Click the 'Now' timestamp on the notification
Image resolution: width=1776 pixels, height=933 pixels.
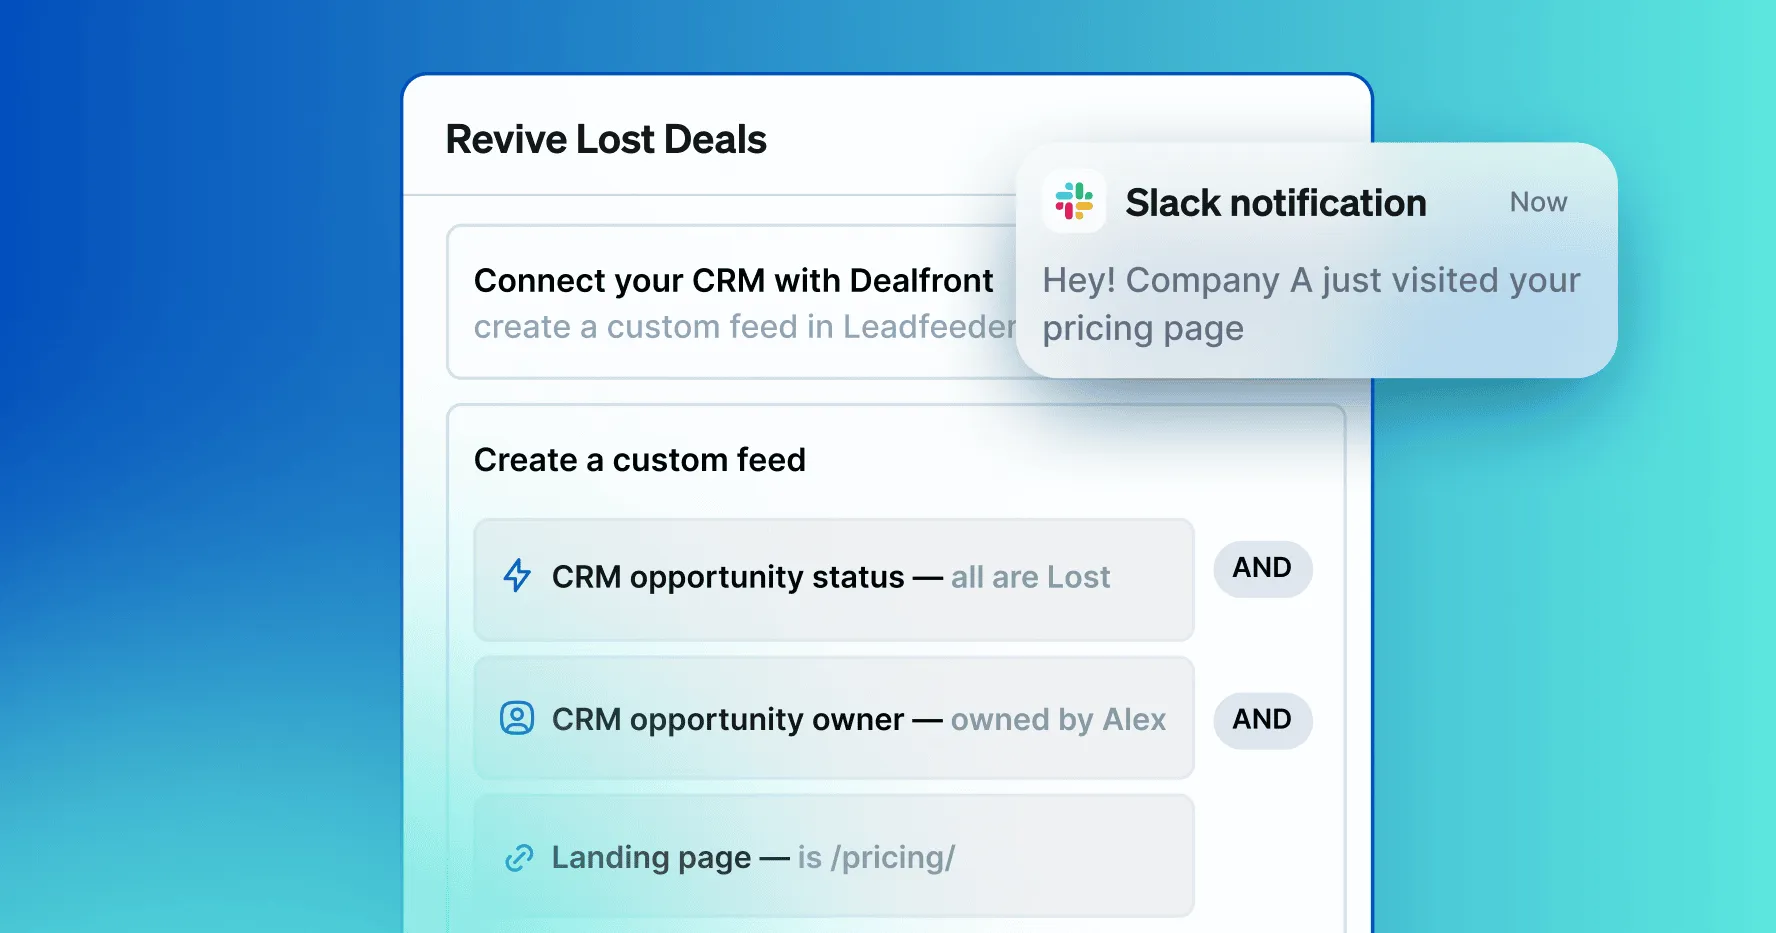tap(1537, 202)
